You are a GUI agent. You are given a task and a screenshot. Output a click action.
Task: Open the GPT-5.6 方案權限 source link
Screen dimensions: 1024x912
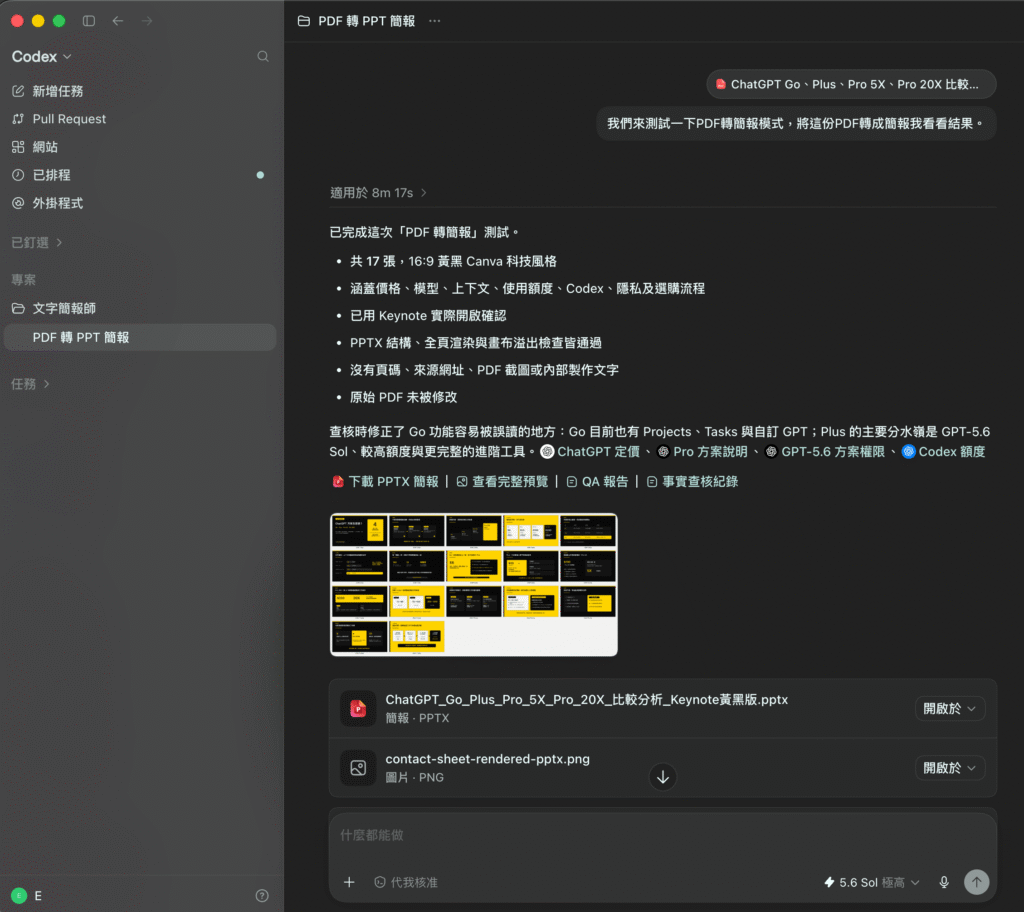(825, 451)
